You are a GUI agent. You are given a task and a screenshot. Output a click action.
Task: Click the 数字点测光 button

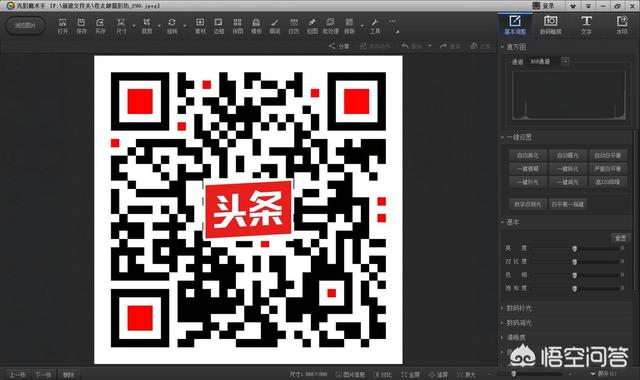pyautogui.click(x=528, y=204)
